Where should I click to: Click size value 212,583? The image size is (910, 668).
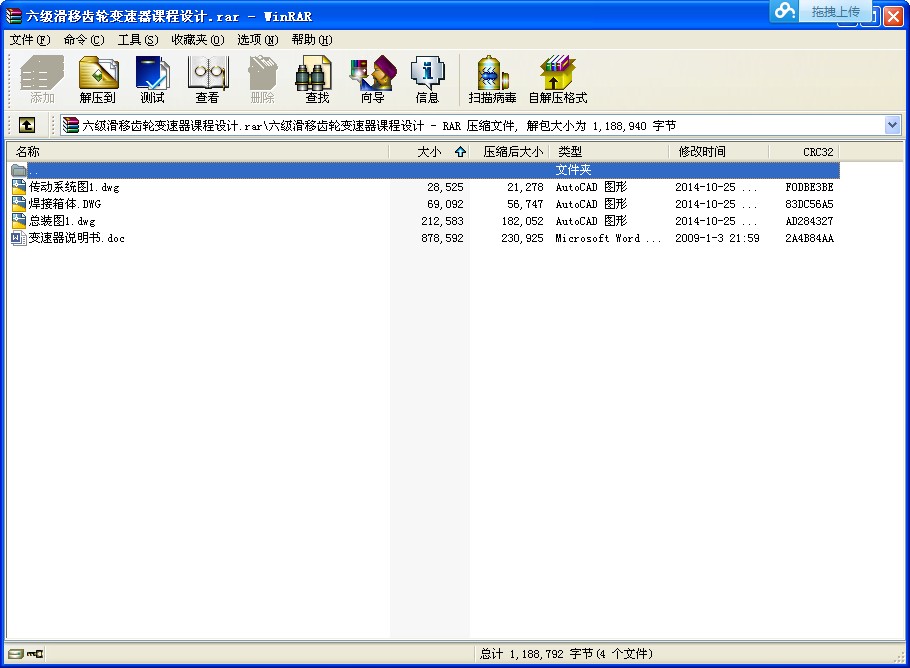tap(442, 221)
